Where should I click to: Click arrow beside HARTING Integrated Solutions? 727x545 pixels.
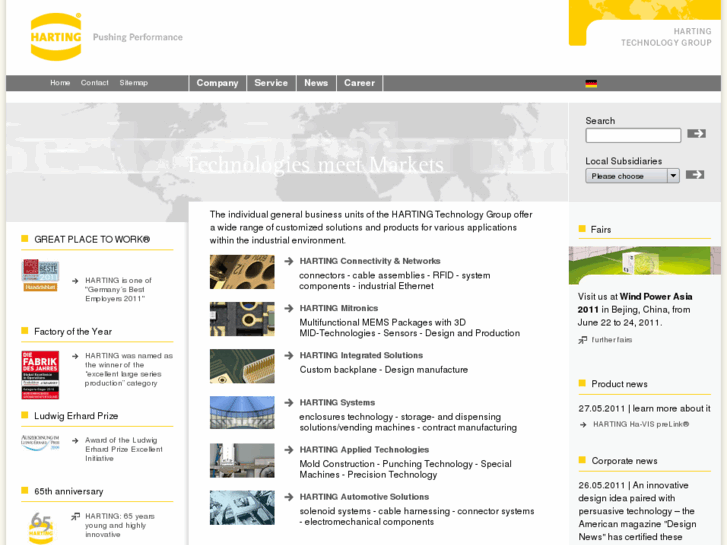[x=289, y=355]
